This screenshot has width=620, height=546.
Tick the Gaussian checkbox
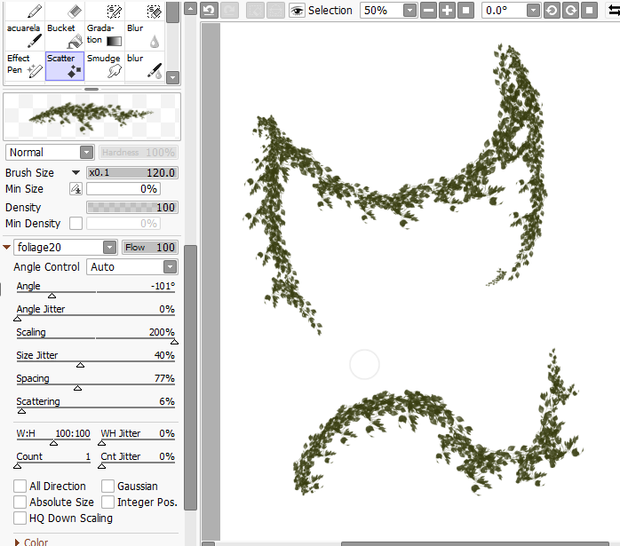click(x=108, y=486)
